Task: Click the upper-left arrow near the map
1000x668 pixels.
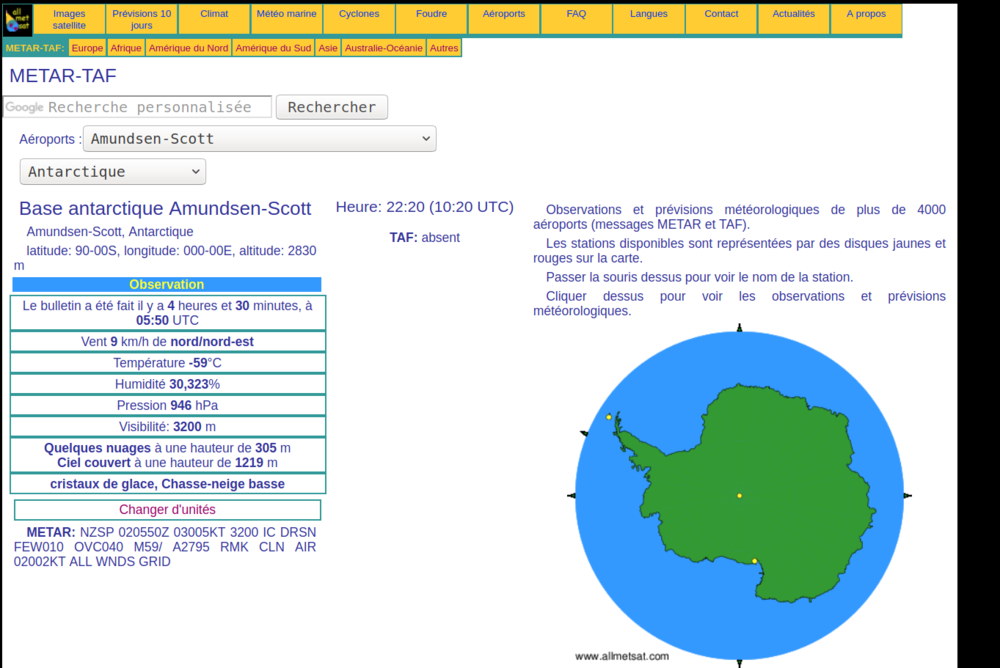Action: (584, 433)
